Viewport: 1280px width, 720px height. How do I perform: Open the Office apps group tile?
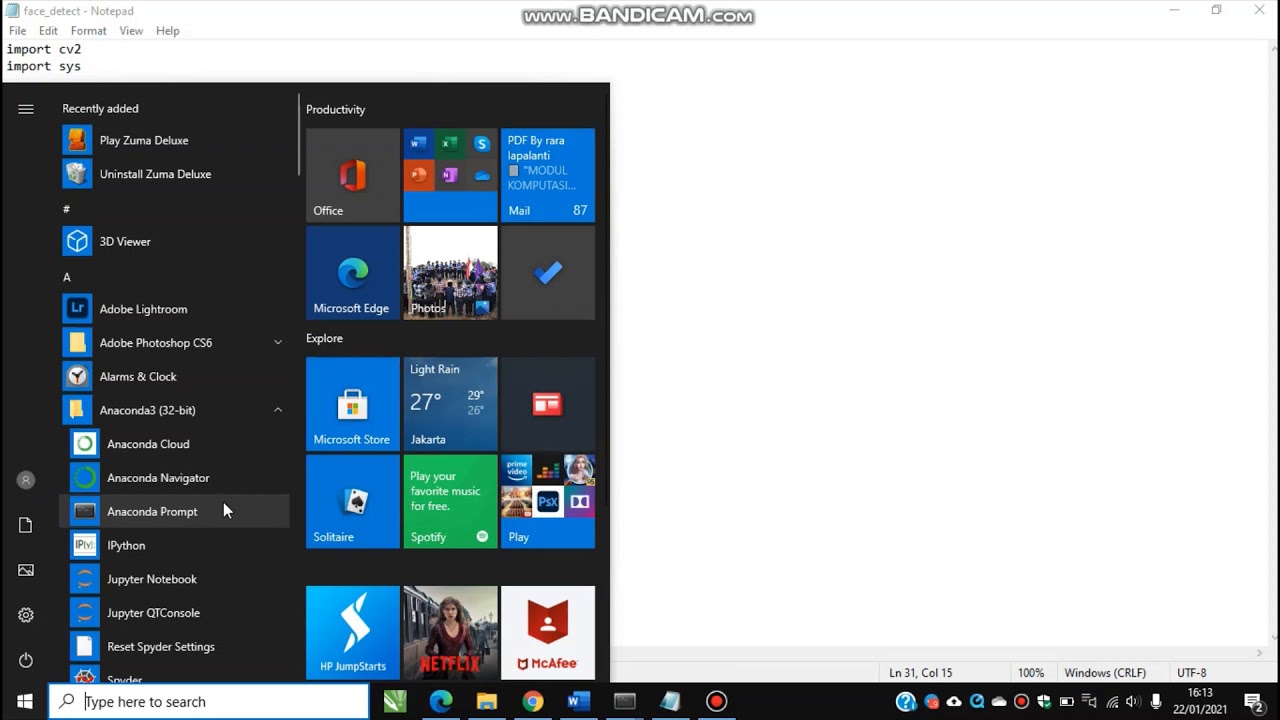tap(450, 175)
